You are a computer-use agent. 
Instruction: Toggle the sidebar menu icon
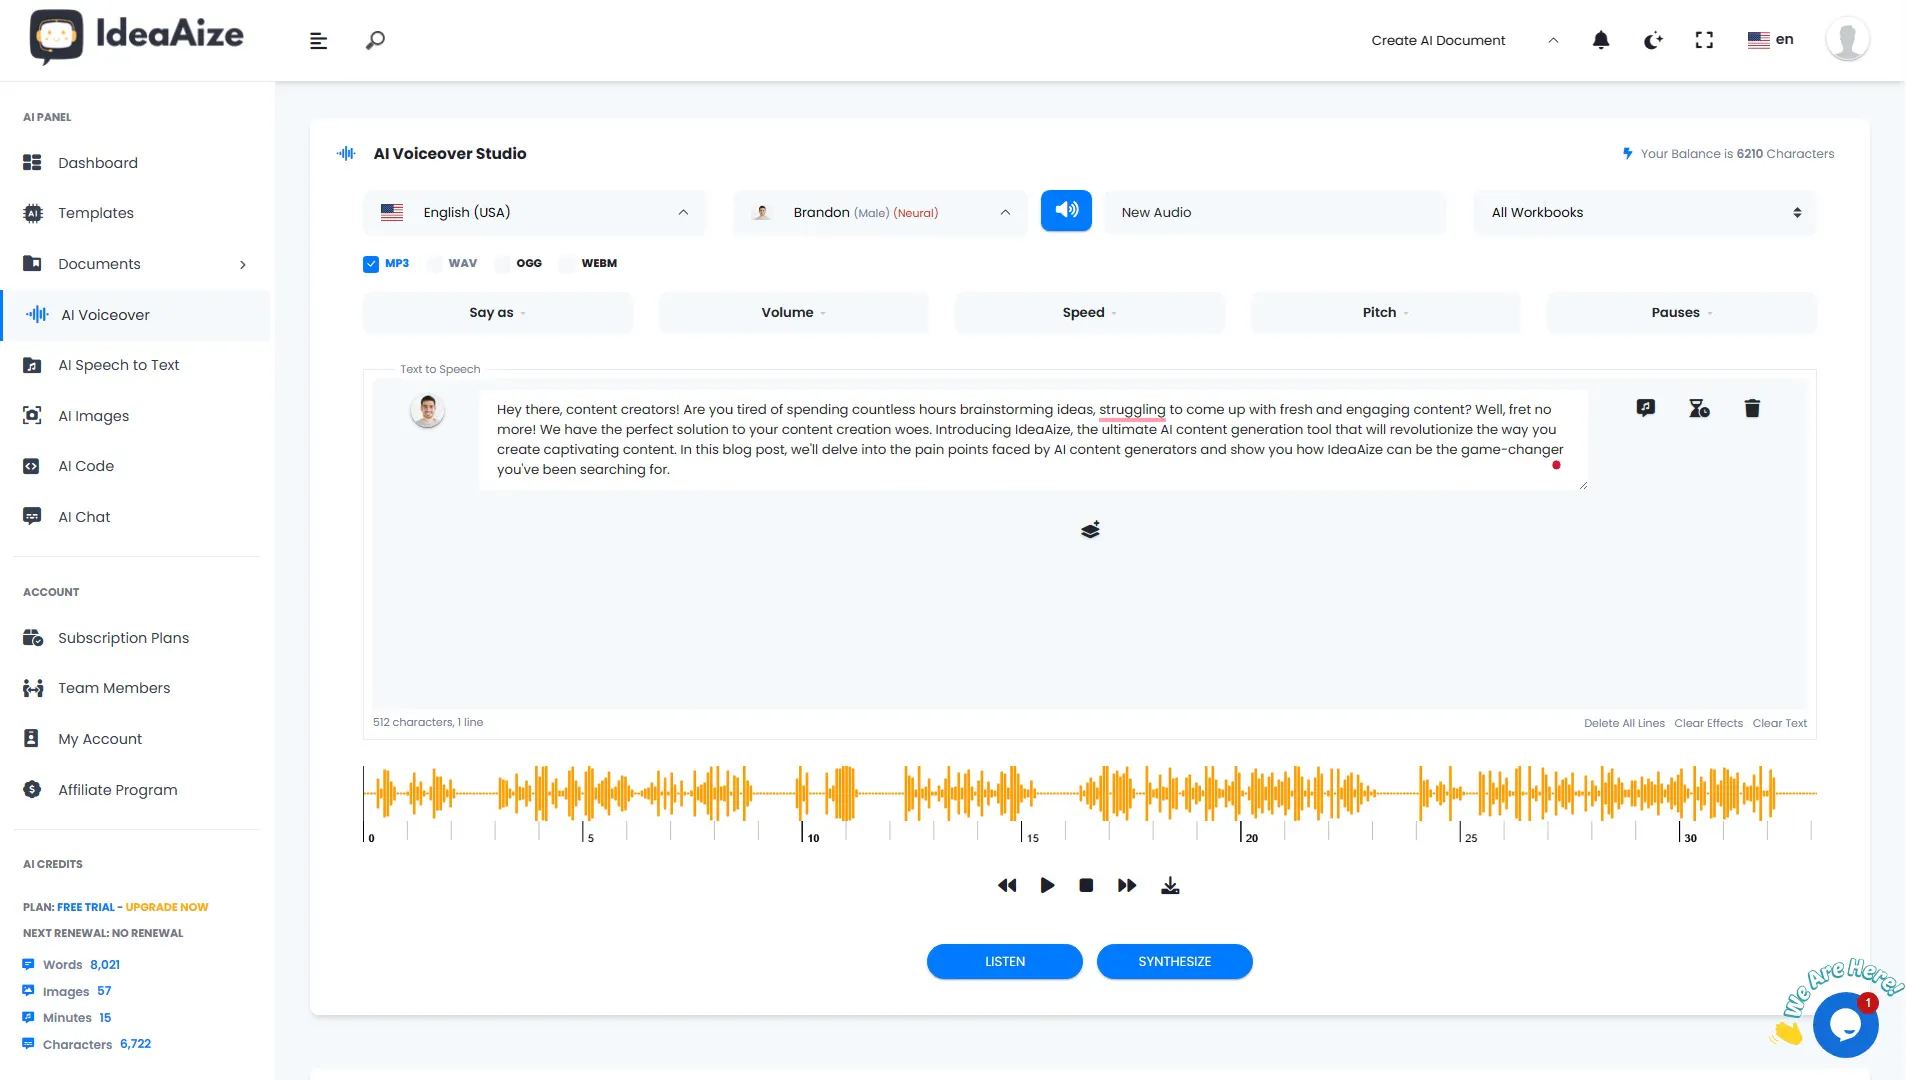tap(318, 41)
